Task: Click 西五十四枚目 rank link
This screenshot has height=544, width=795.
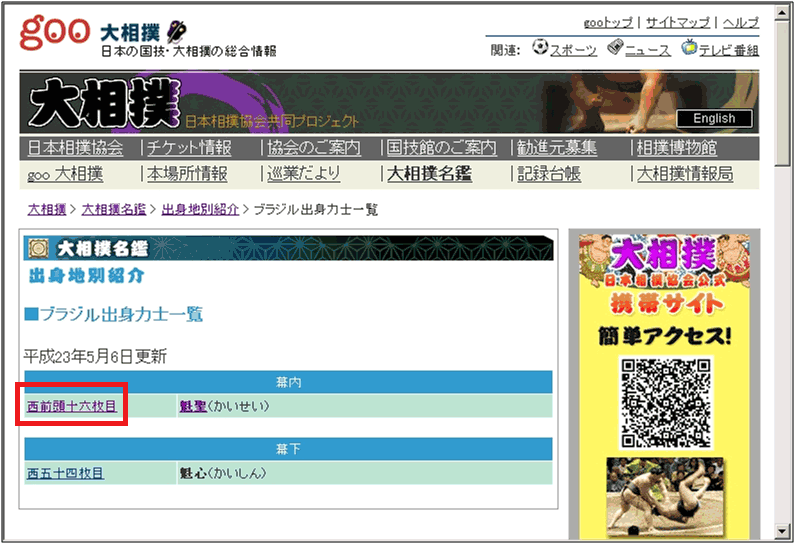Action: pyautogui.click(x=65, y=473)
